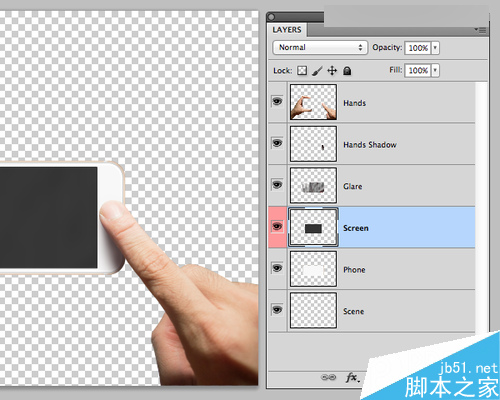Hide the Glare layer

[x=277, y=185]
